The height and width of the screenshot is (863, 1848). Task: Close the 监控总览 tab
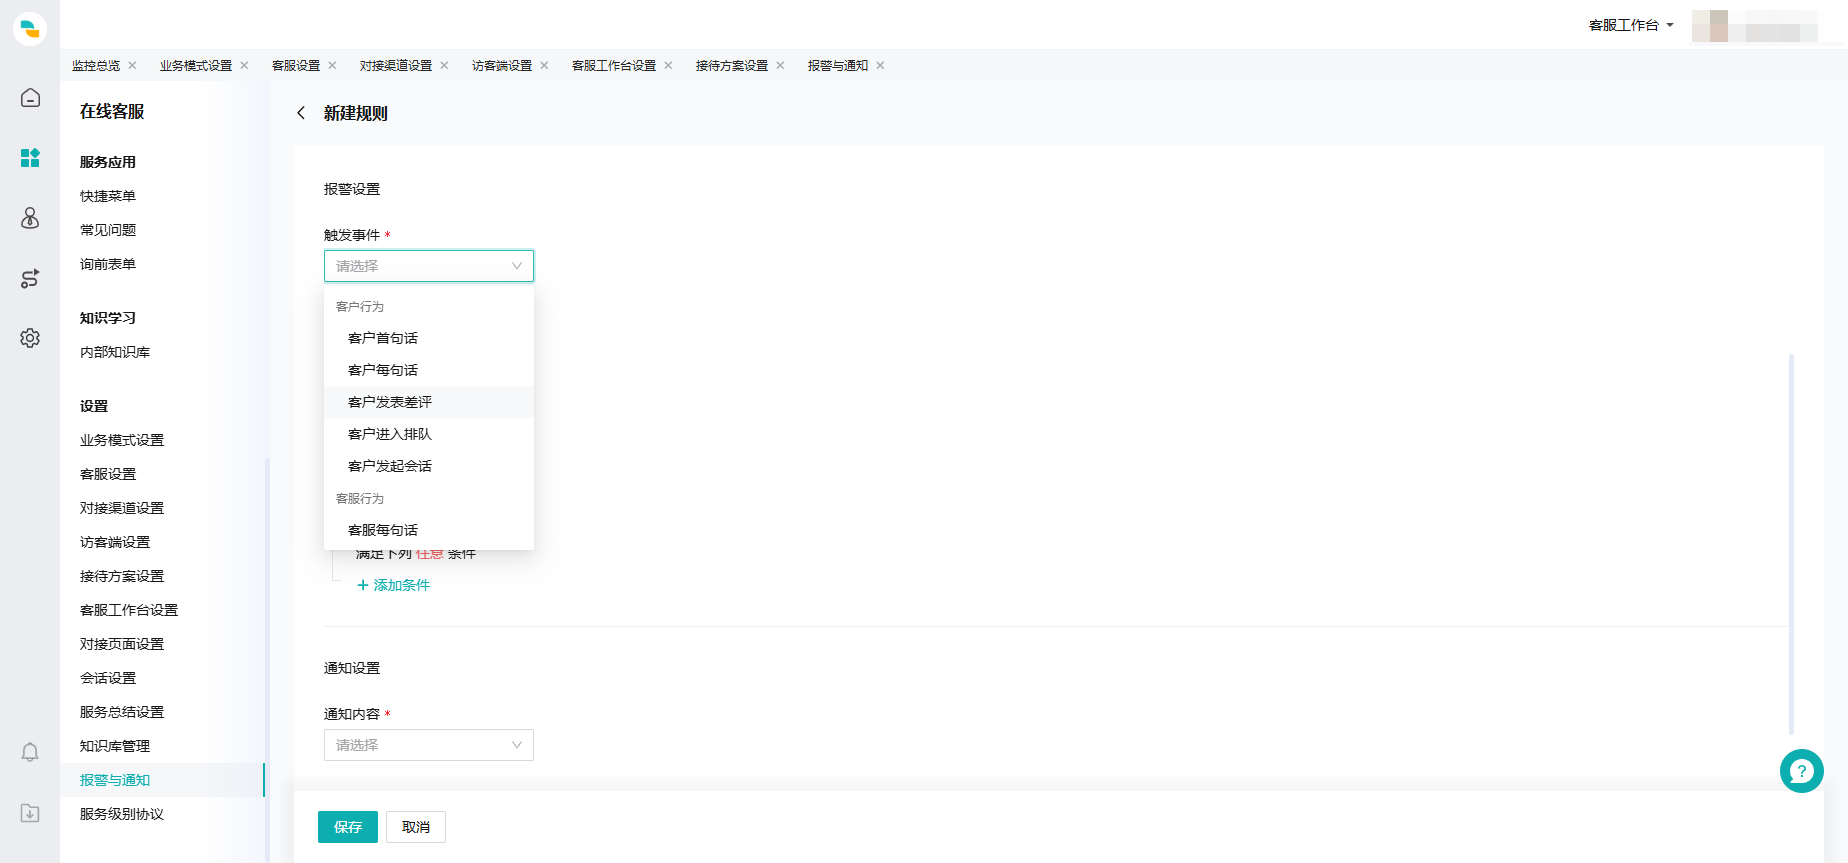click(132, 66)
